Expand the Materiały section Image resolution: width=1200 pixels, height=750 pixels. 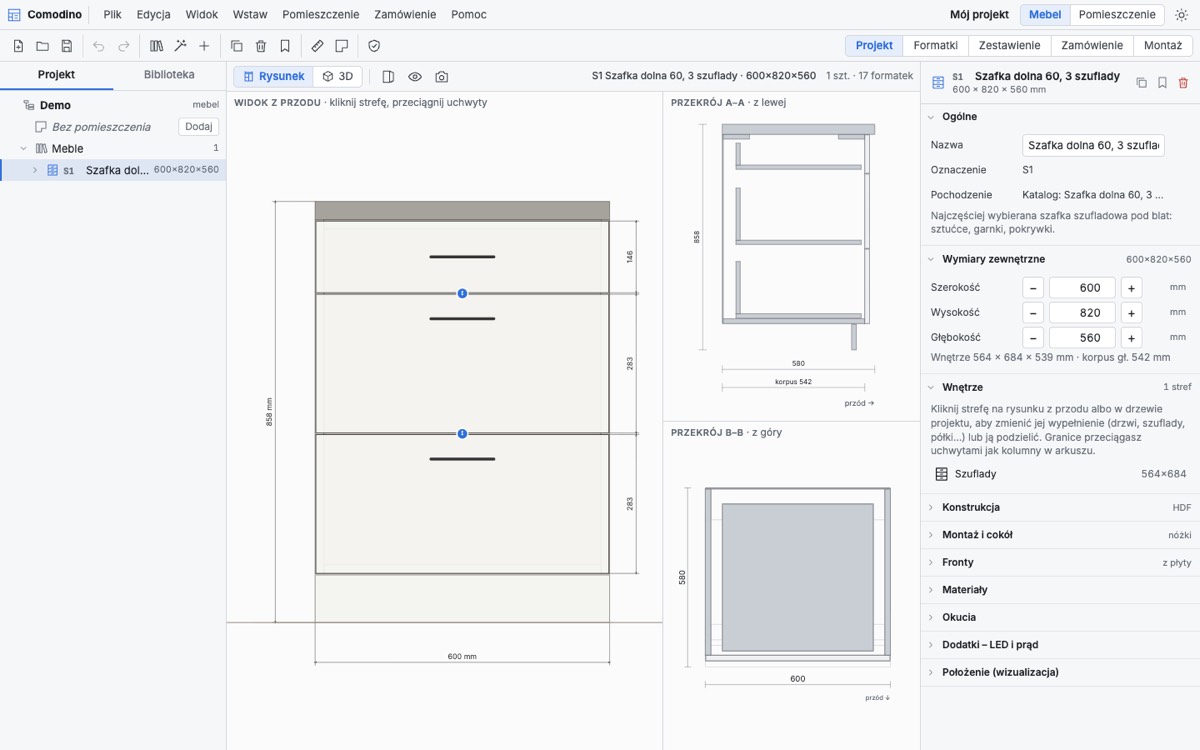[1060, 590]
